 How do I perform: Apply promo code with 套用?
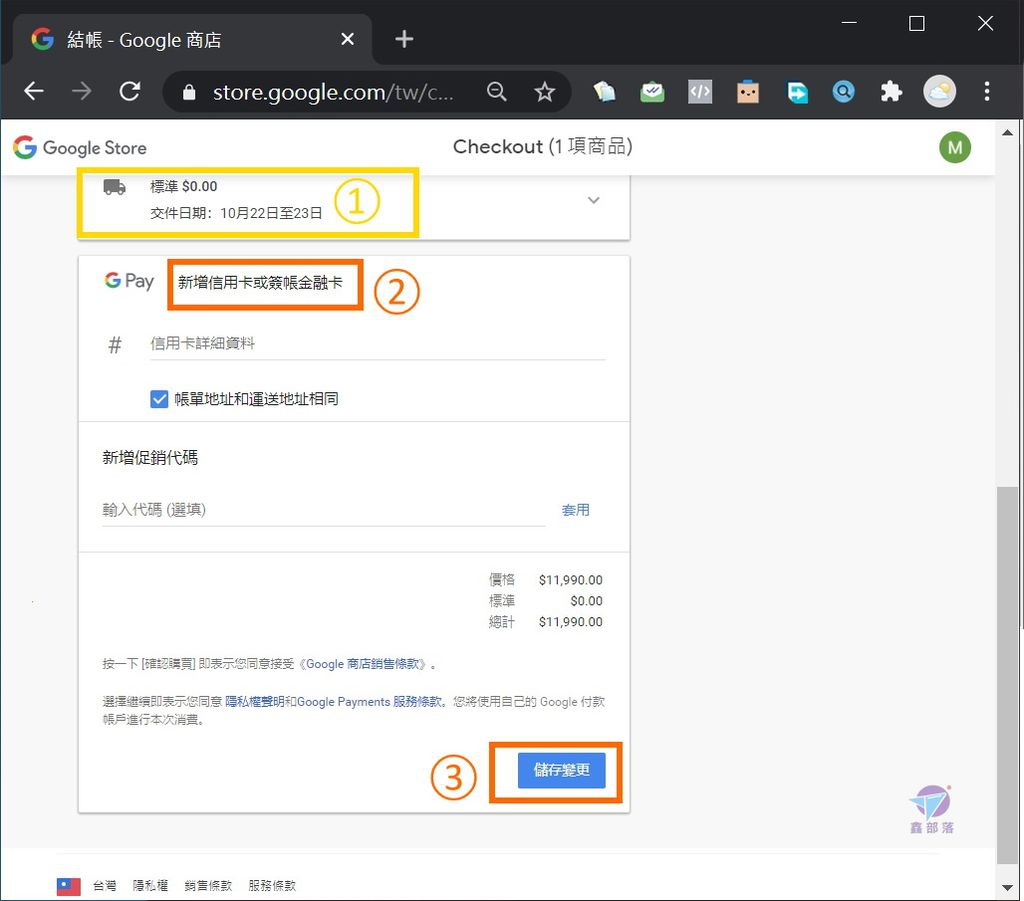click(x=575, y=510)
